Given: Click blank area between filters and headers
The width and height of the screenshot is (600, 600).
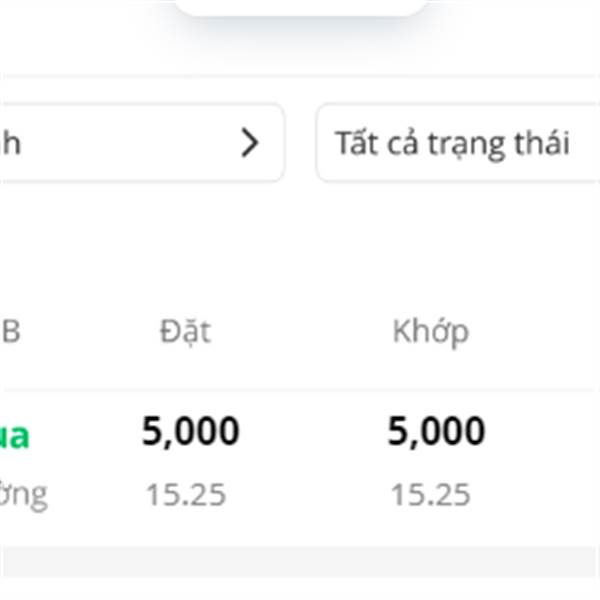Looking at the screenshot, I should 300,245.
